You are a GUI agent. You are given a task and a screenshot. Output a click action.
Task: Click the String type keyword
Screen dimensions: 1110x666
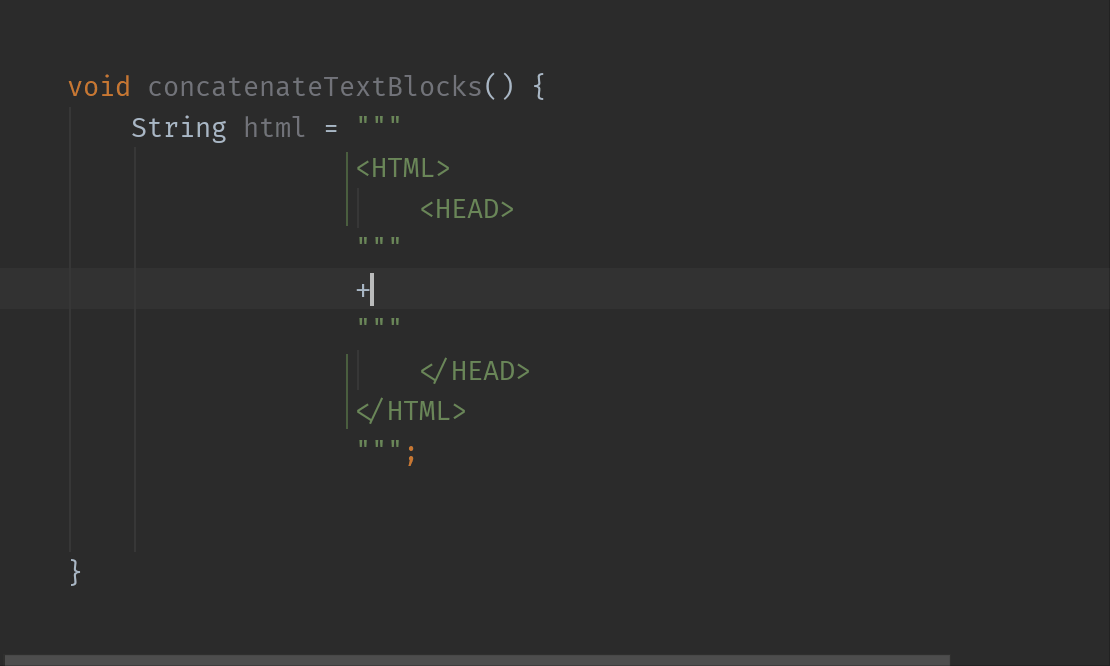tap(179, 128)
